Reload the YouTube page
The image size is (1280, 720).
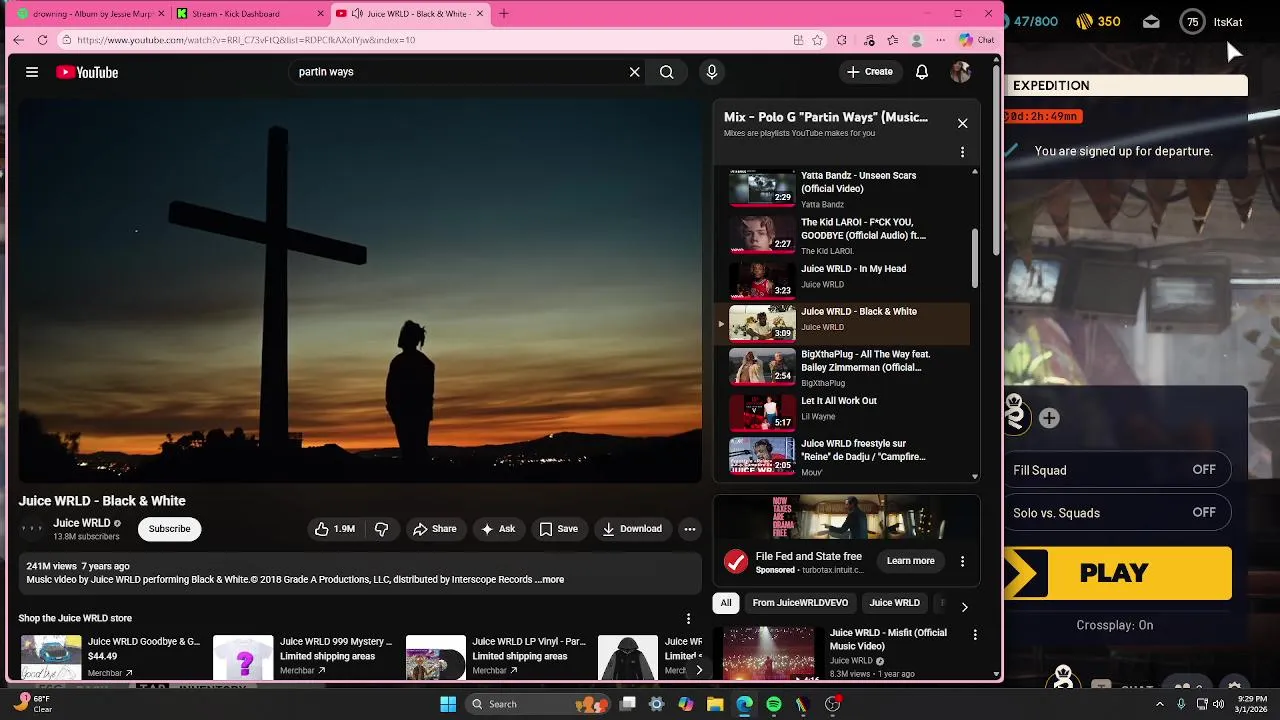[42, 40]
